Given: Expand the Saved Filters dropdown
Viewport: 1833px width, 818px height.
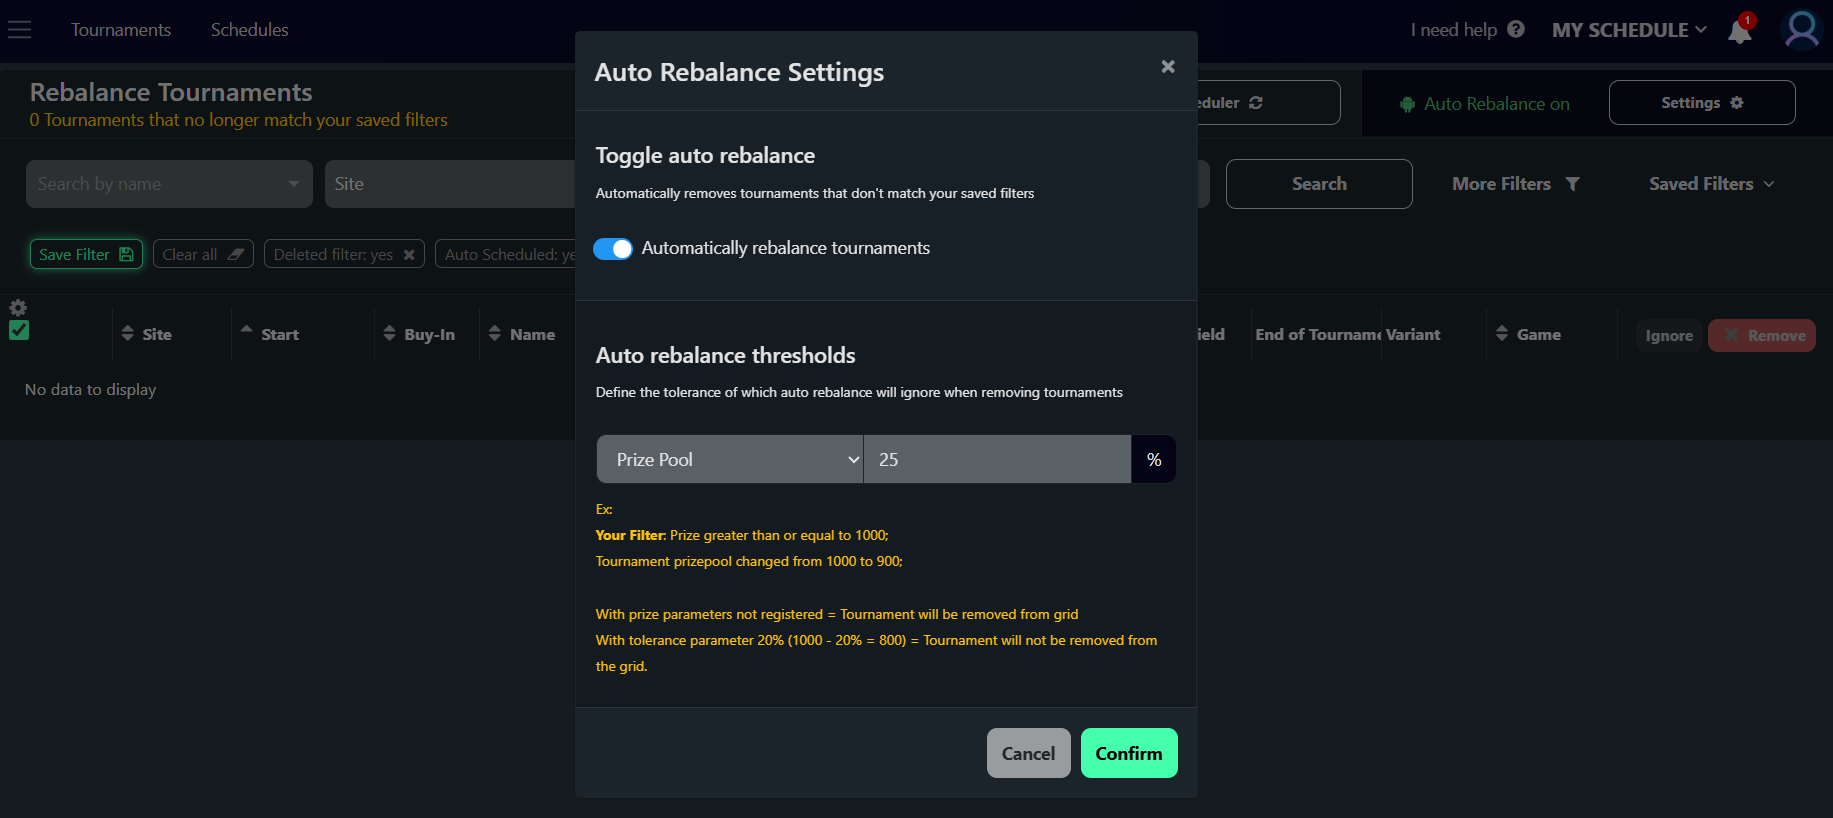Looking at the screenshot, I should pos(1711,184).
